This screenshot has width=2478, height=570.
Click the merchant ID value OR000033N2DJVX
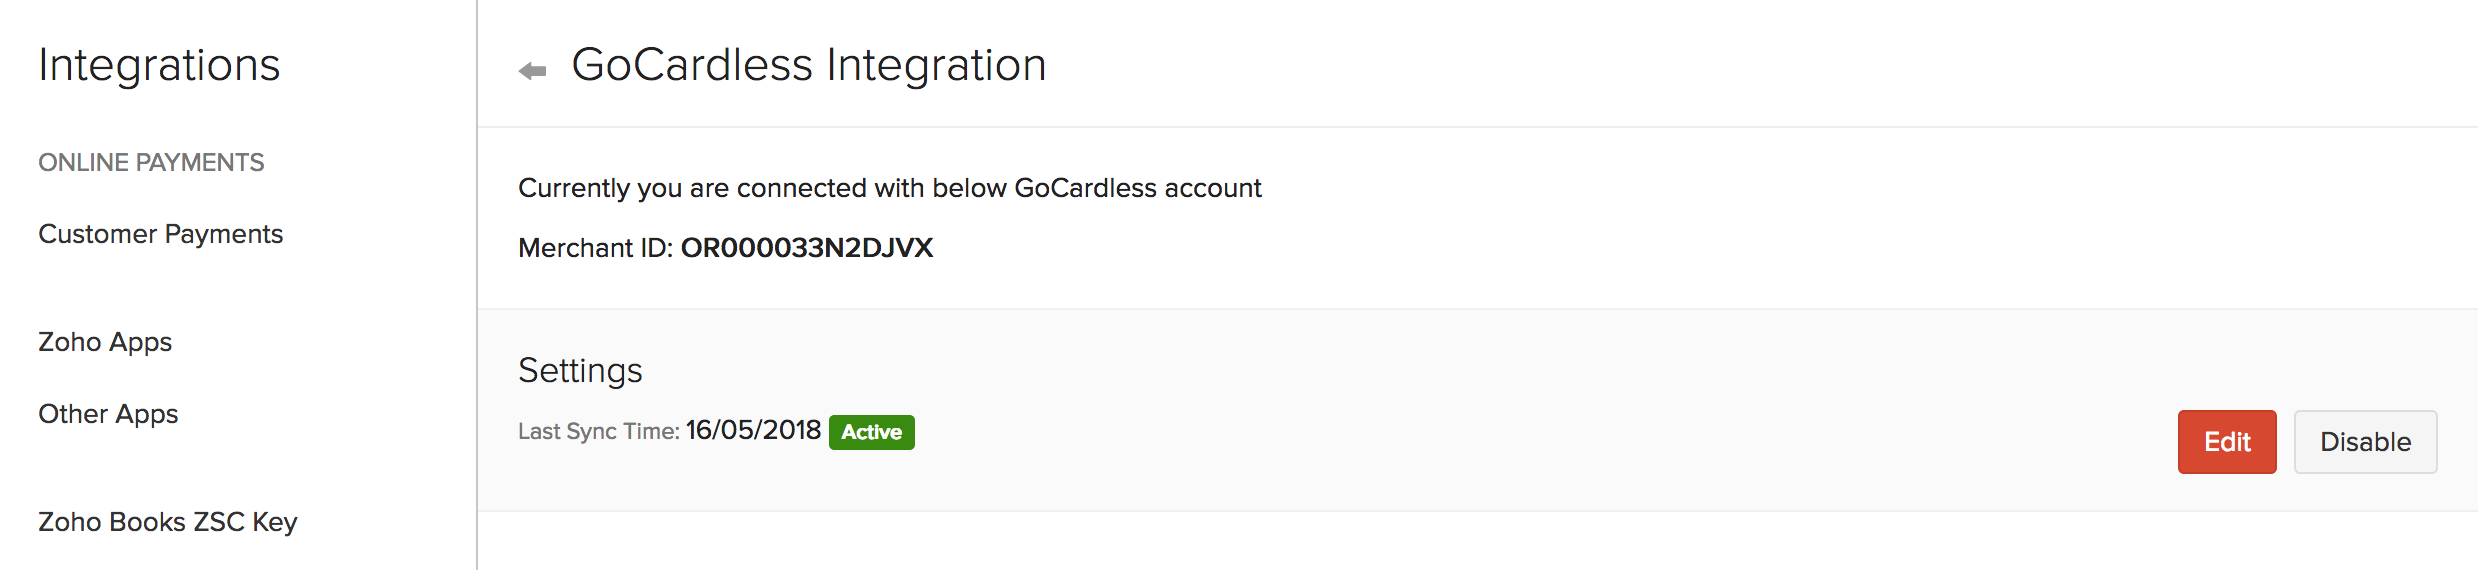tap(807, 248)
